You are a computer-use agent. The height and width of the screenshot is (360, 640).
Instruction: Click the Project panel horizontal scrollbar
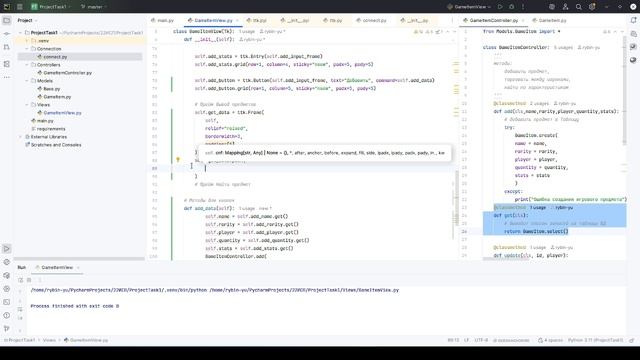tap(79, 258)
